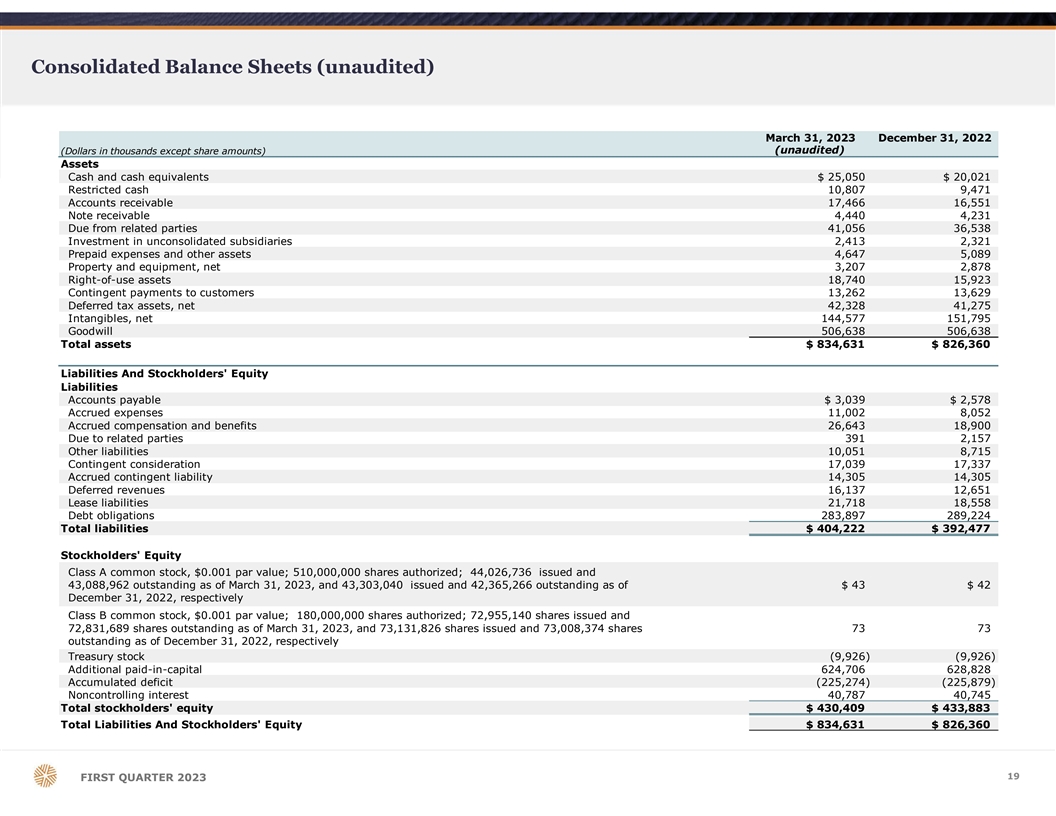This screenshot has width=1056, height=816.
Task: Click the slide title Consolidated Balance Sheets
Action: (232, 67)
